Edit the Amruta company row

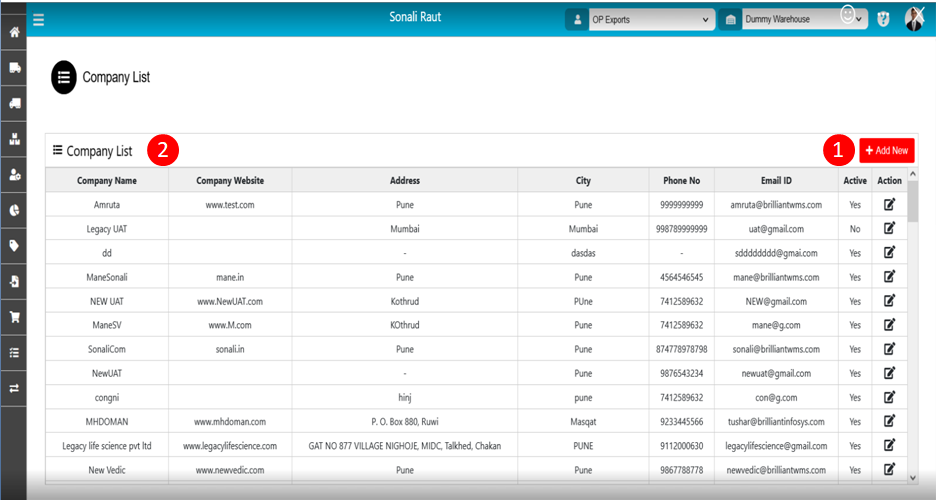pos(889,204)
